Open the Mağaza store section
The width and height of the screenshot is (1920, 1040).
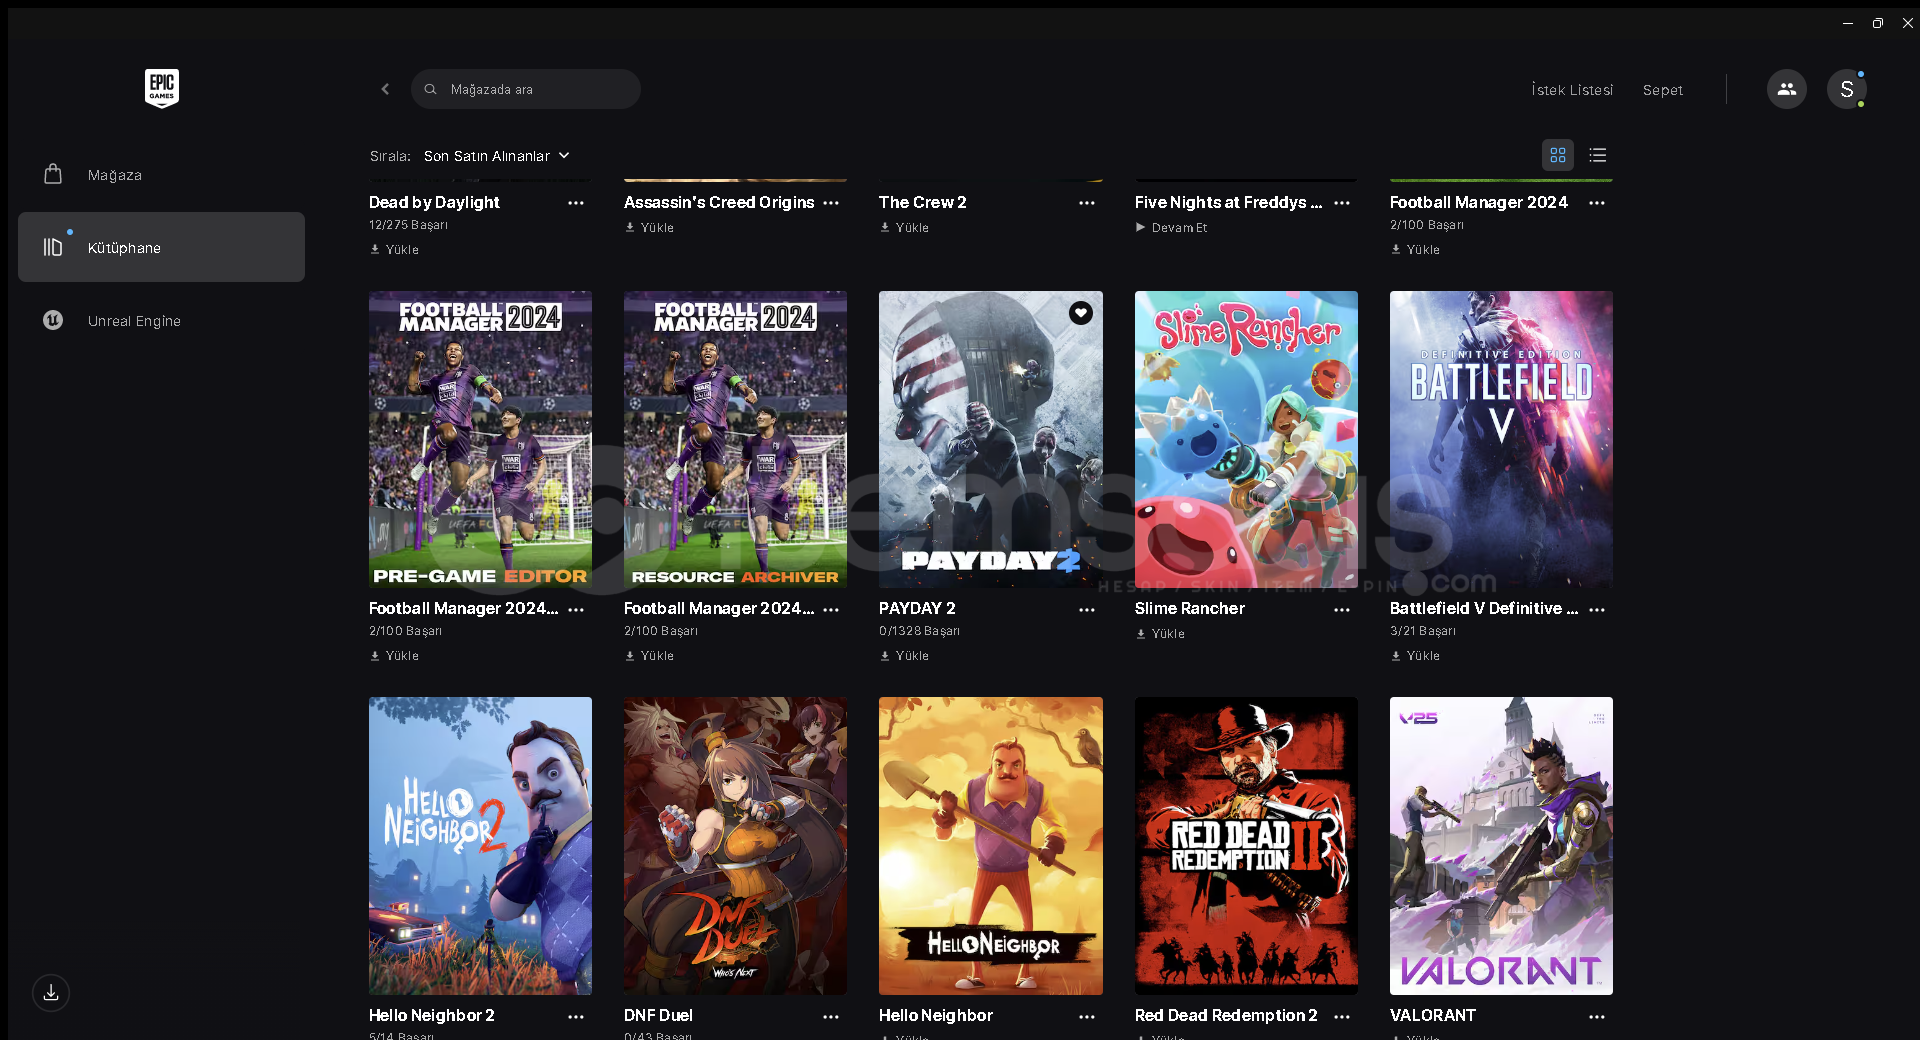[161, 175]
